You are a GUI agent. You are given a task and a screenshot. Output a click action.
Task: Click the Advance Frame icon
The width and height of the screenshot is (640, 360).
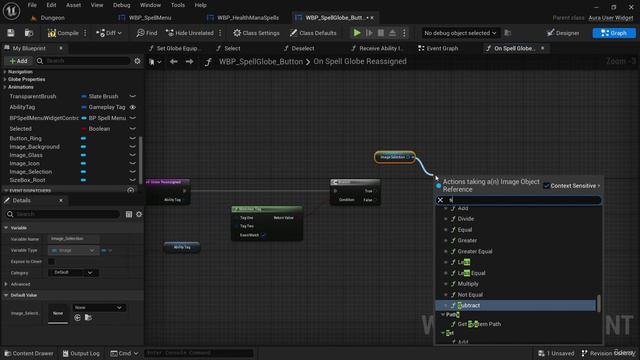[369, 33]
